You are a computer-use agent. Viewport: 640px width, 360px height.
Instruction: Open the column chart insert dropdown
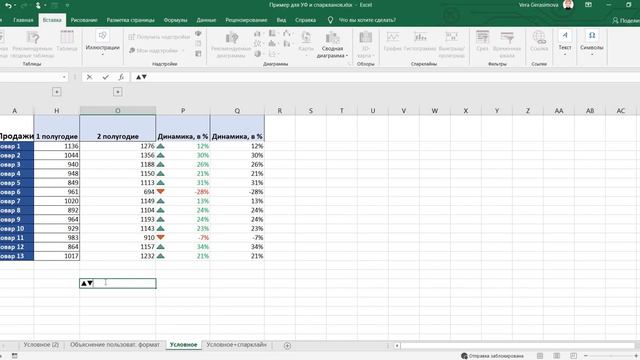coord(258,33)
